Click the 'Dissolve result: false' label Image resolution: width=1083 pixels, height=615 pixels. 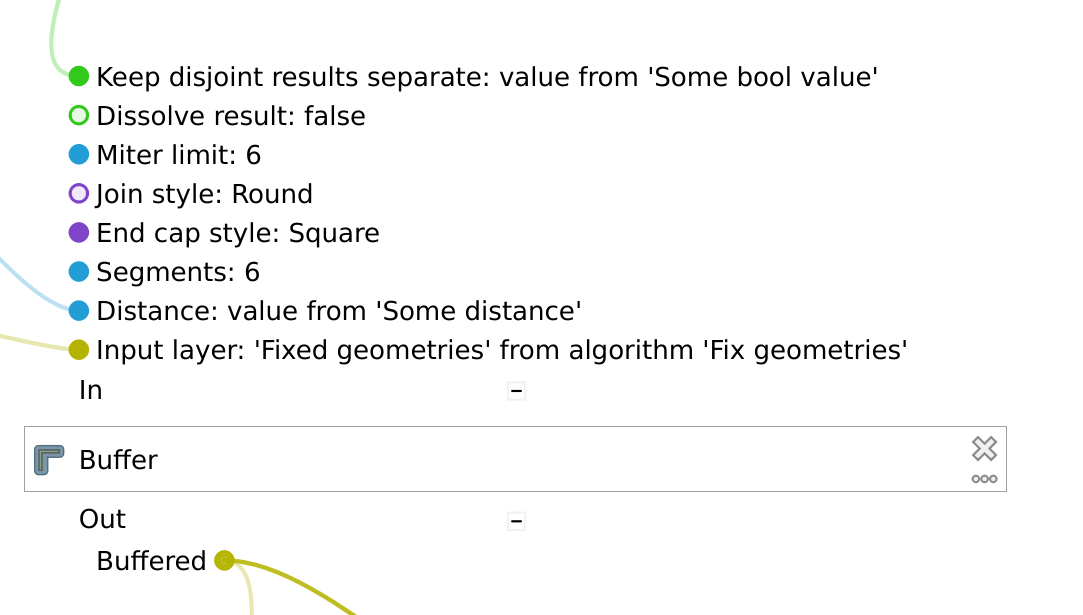coord(231,116)
